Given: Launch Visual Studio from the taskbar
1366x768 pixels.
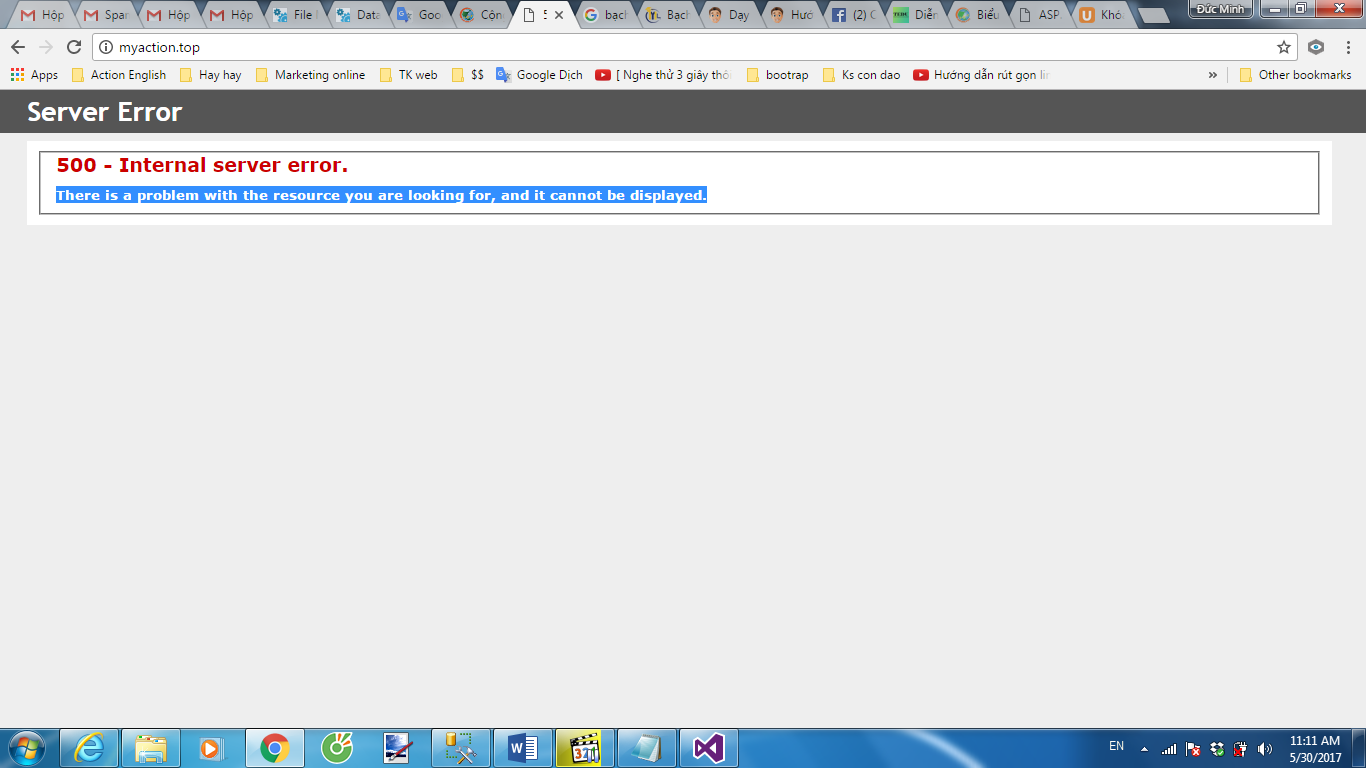Looking at the screenshot, I should pos(708,748).
